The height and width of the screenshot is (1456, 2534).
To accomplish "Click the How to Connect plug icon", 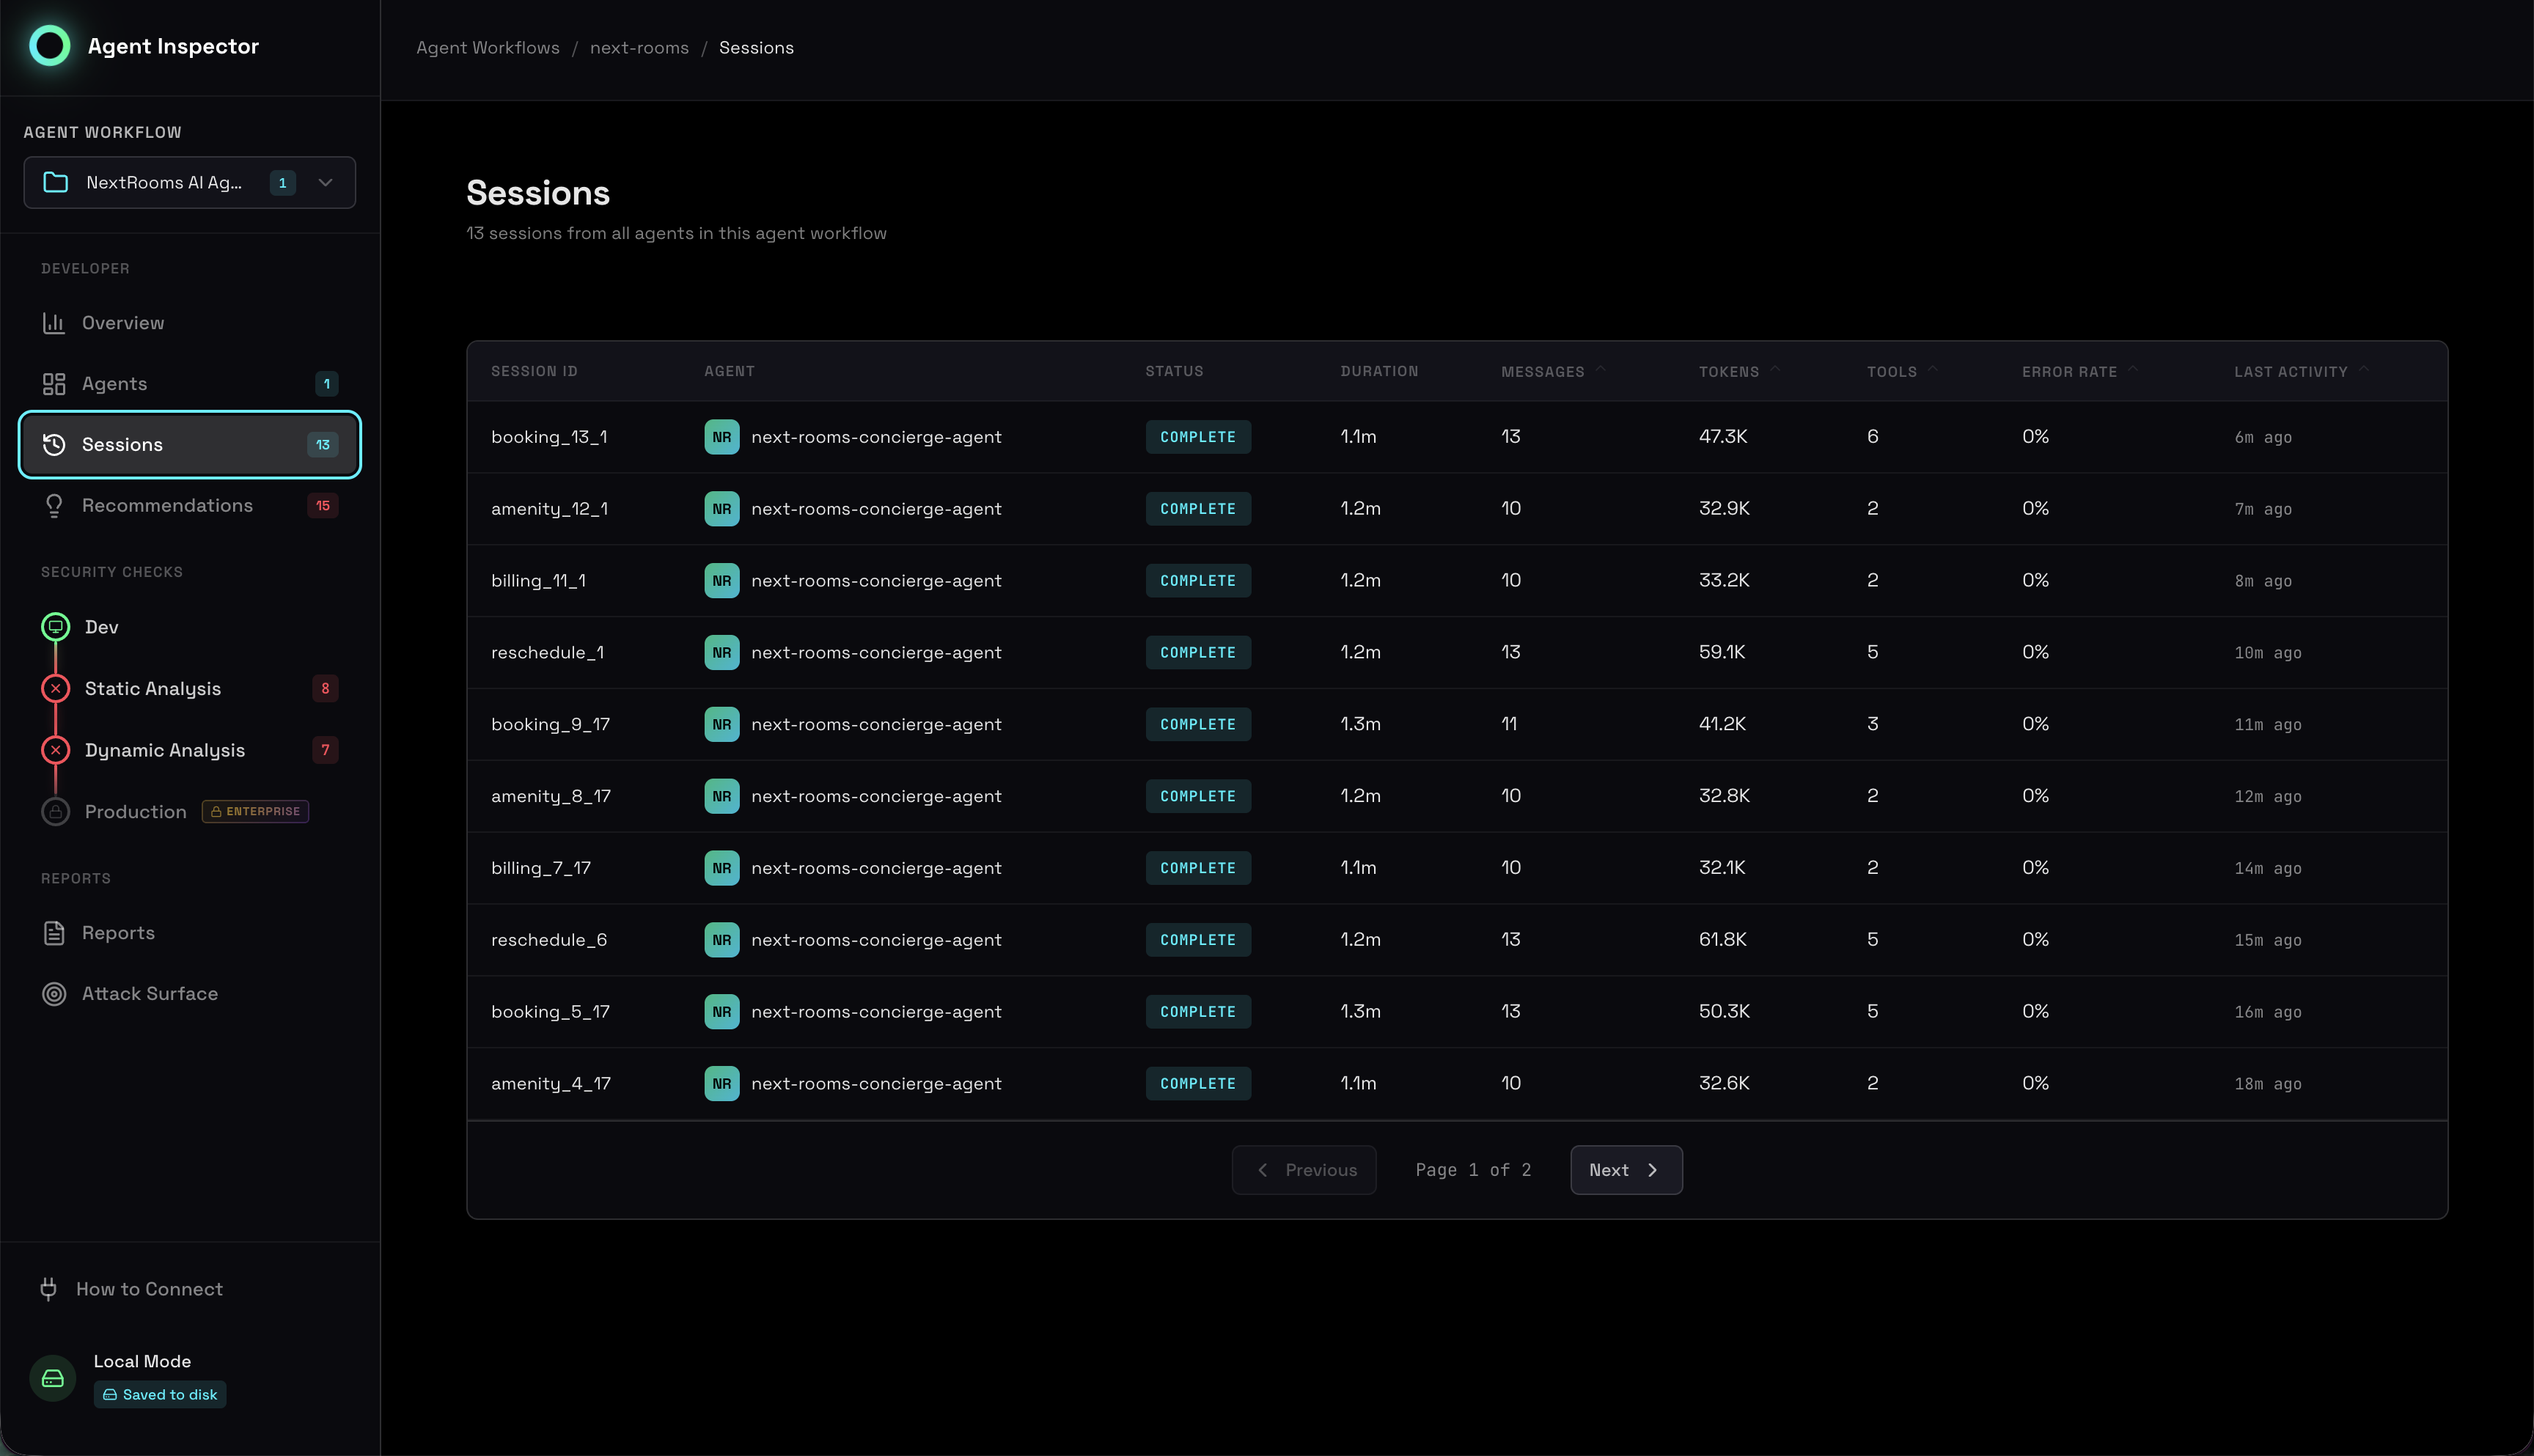I will point(48,1289).
